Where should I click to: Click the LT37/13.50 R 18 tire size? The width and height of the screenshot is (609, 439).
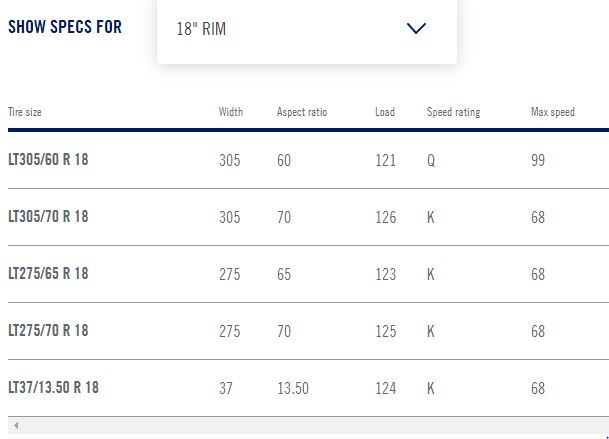coord(54,388)
